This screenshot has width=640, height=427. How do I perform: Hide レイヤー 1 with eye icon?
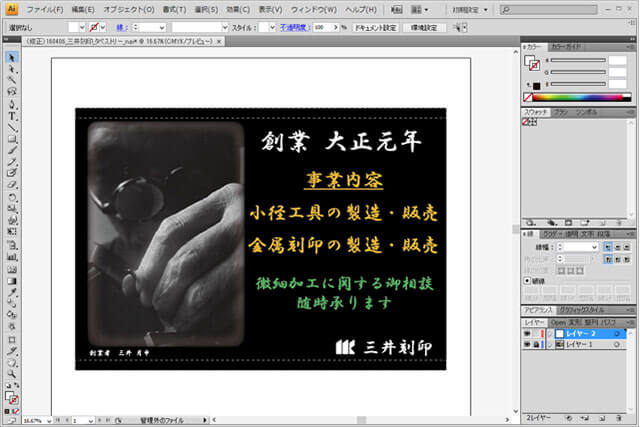(527, 345)
